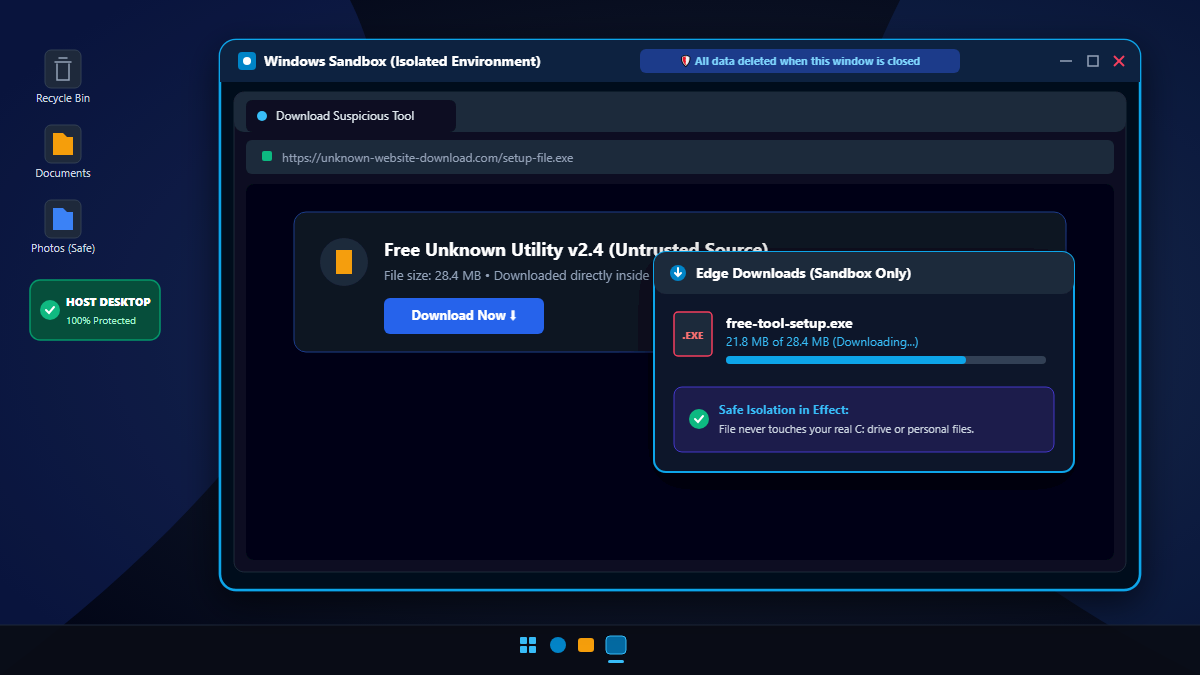Image resolution: width=1200 pixels, height=675 pixels.
Task: Click the blue dot on the Download Suspicious Tool tab
Action: pyautogui.click(x=262, y=116)
